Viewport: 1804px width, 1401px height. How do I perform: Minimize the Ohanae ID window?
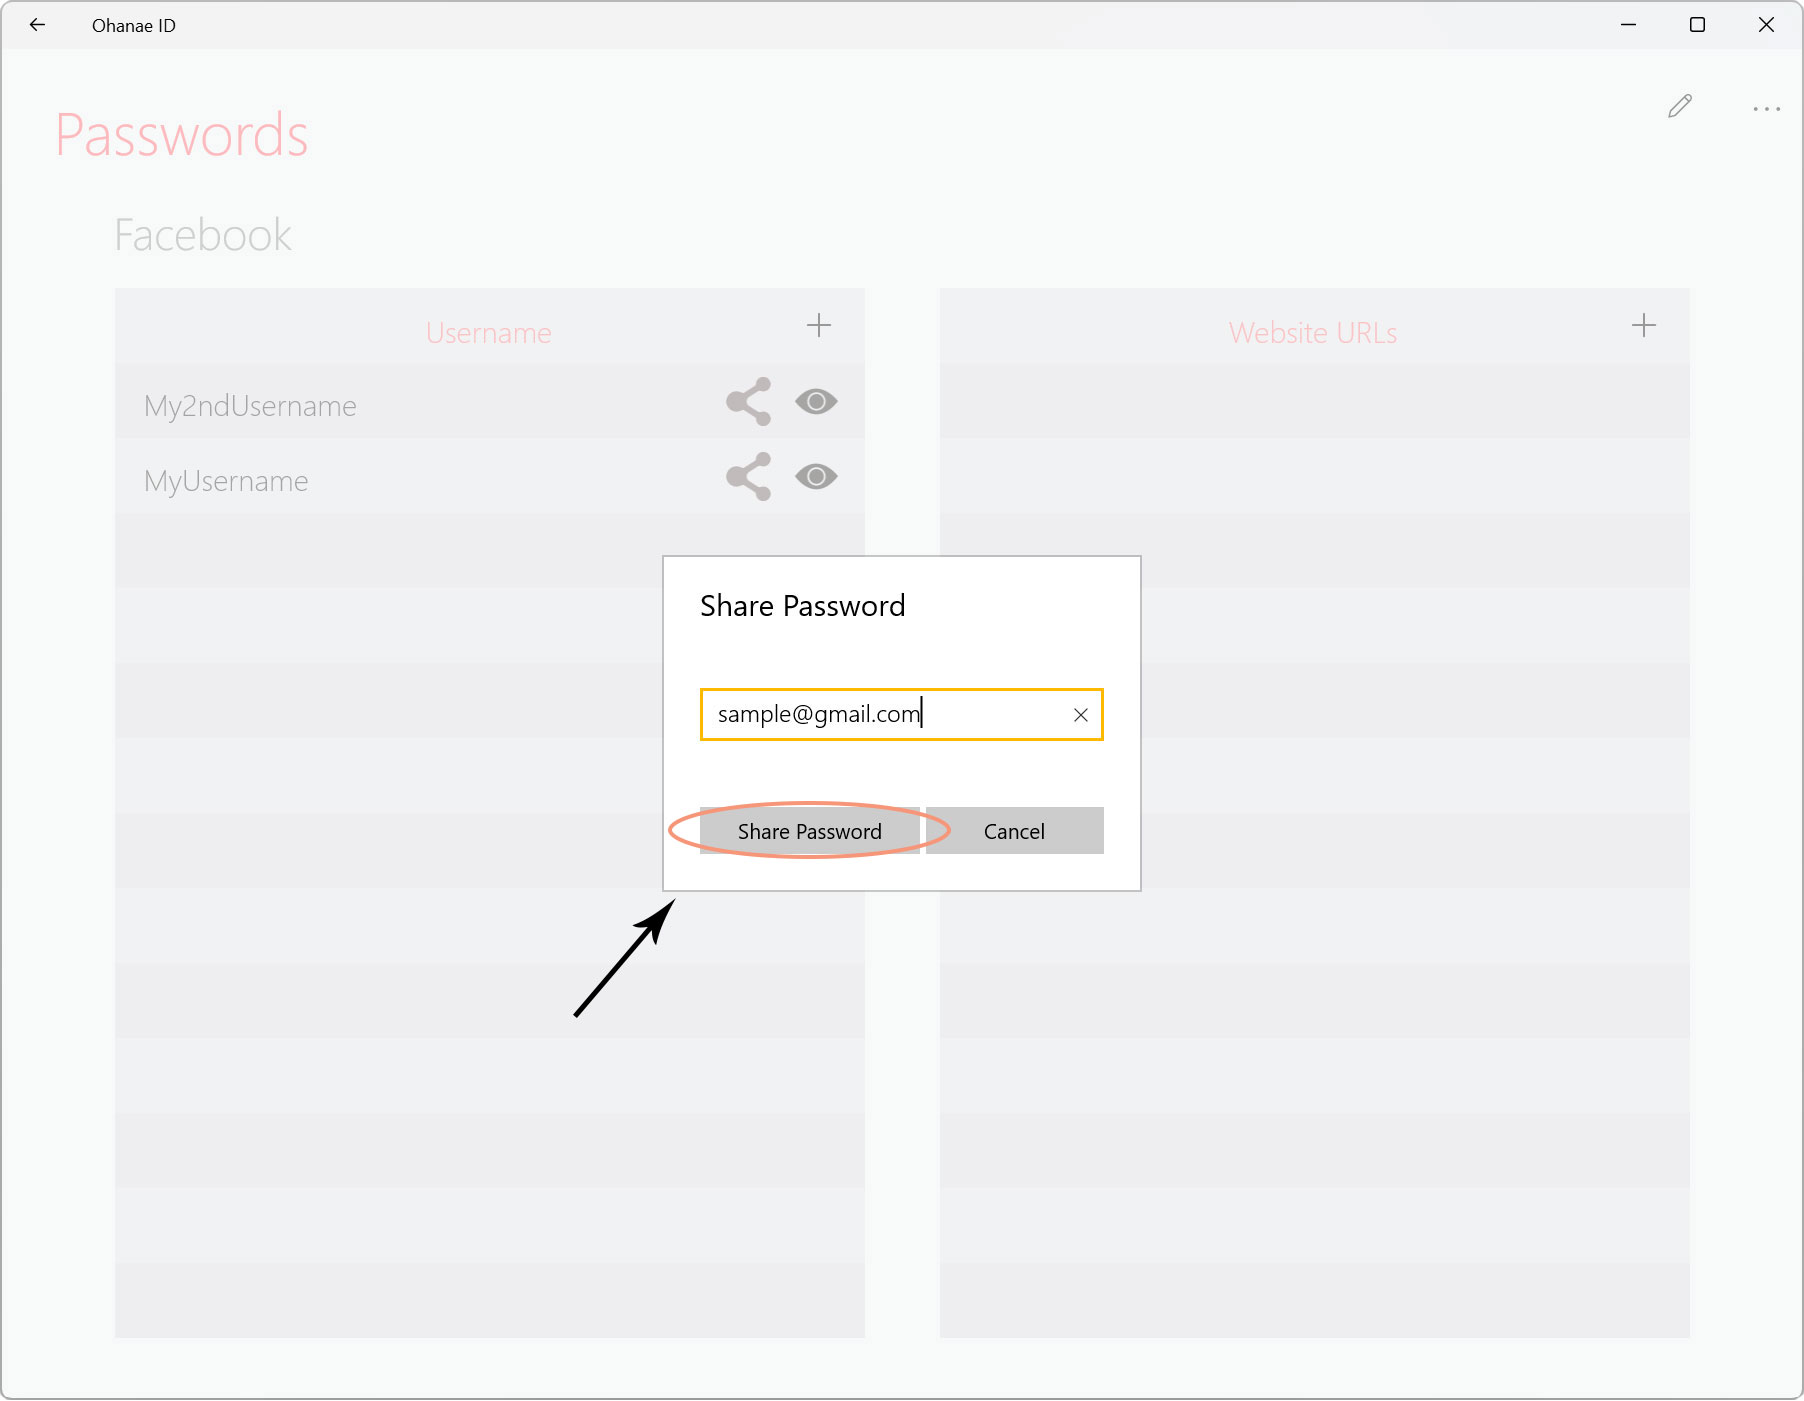[1628, 25]
